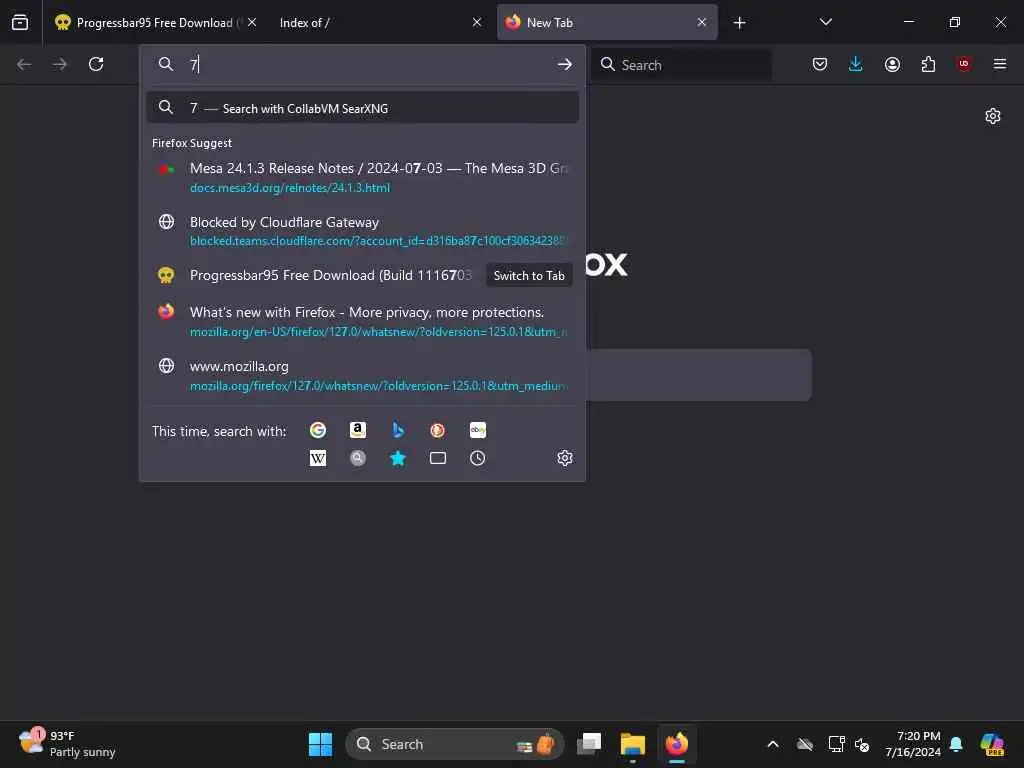Search bookmarks using star icon
The height and width of the screenshot is (768, 1024).
point(398,458)
